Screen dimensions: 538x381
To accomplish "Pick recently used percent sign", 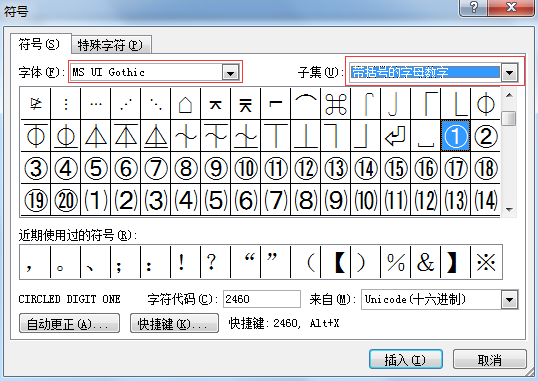I will pyautogui.click(x=396, y=262).
